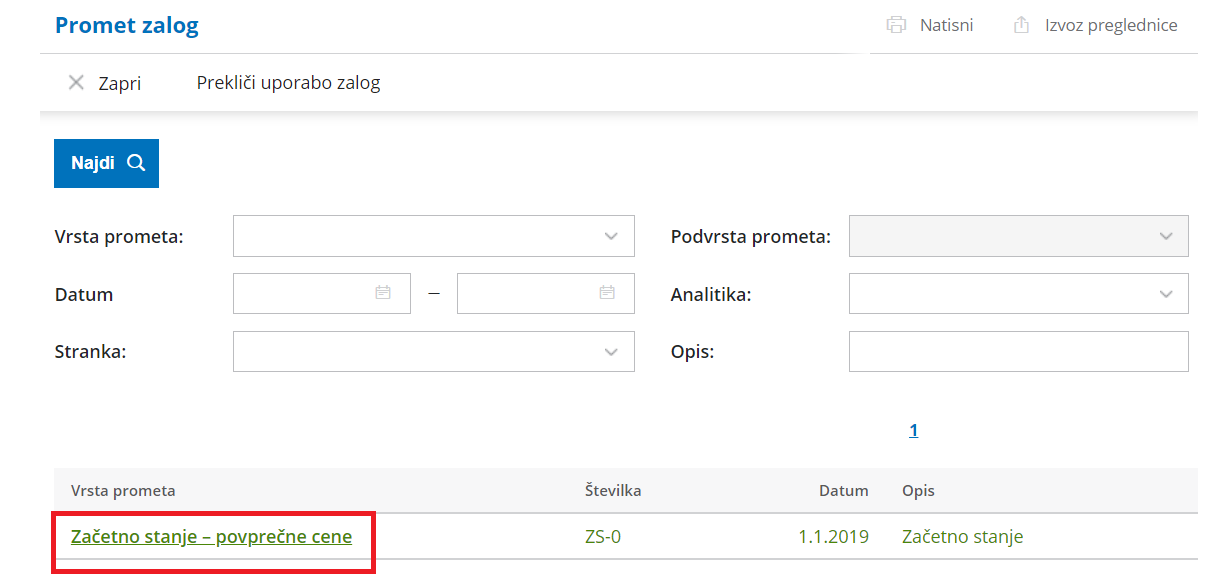Open the start date calendar picker
Viewport: 1209px width, 577px height.
point(383,293)
